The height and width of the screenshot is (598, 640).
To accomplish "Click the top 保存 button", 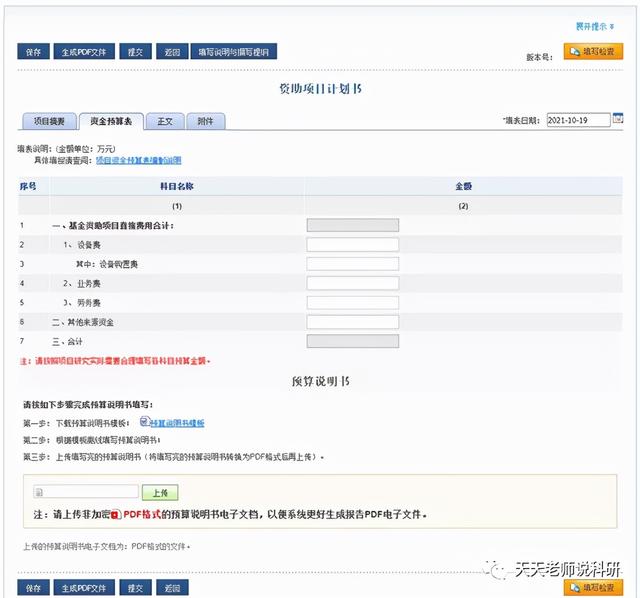I will tap(33, 52).
